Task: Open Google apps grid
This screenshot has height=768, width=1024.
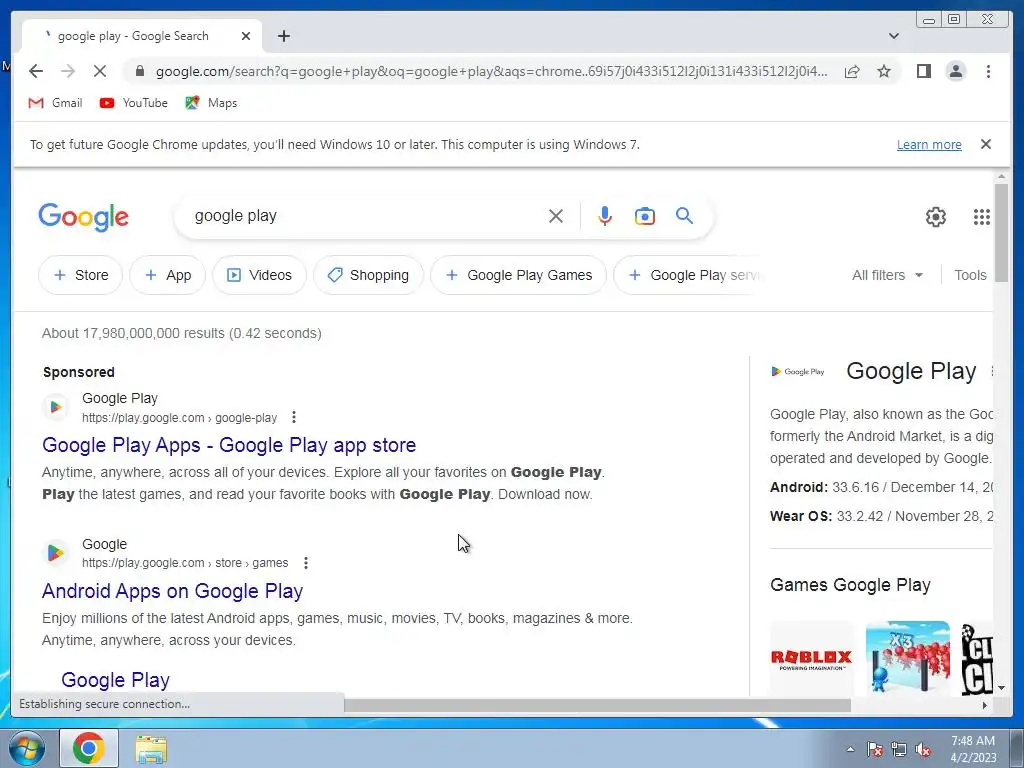Action: point(982,217)
